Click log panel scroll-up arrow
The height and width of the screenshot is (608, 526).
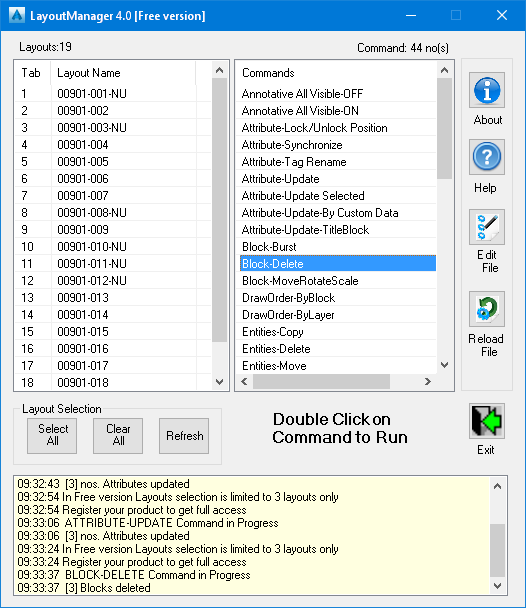[x=498, y=486]
